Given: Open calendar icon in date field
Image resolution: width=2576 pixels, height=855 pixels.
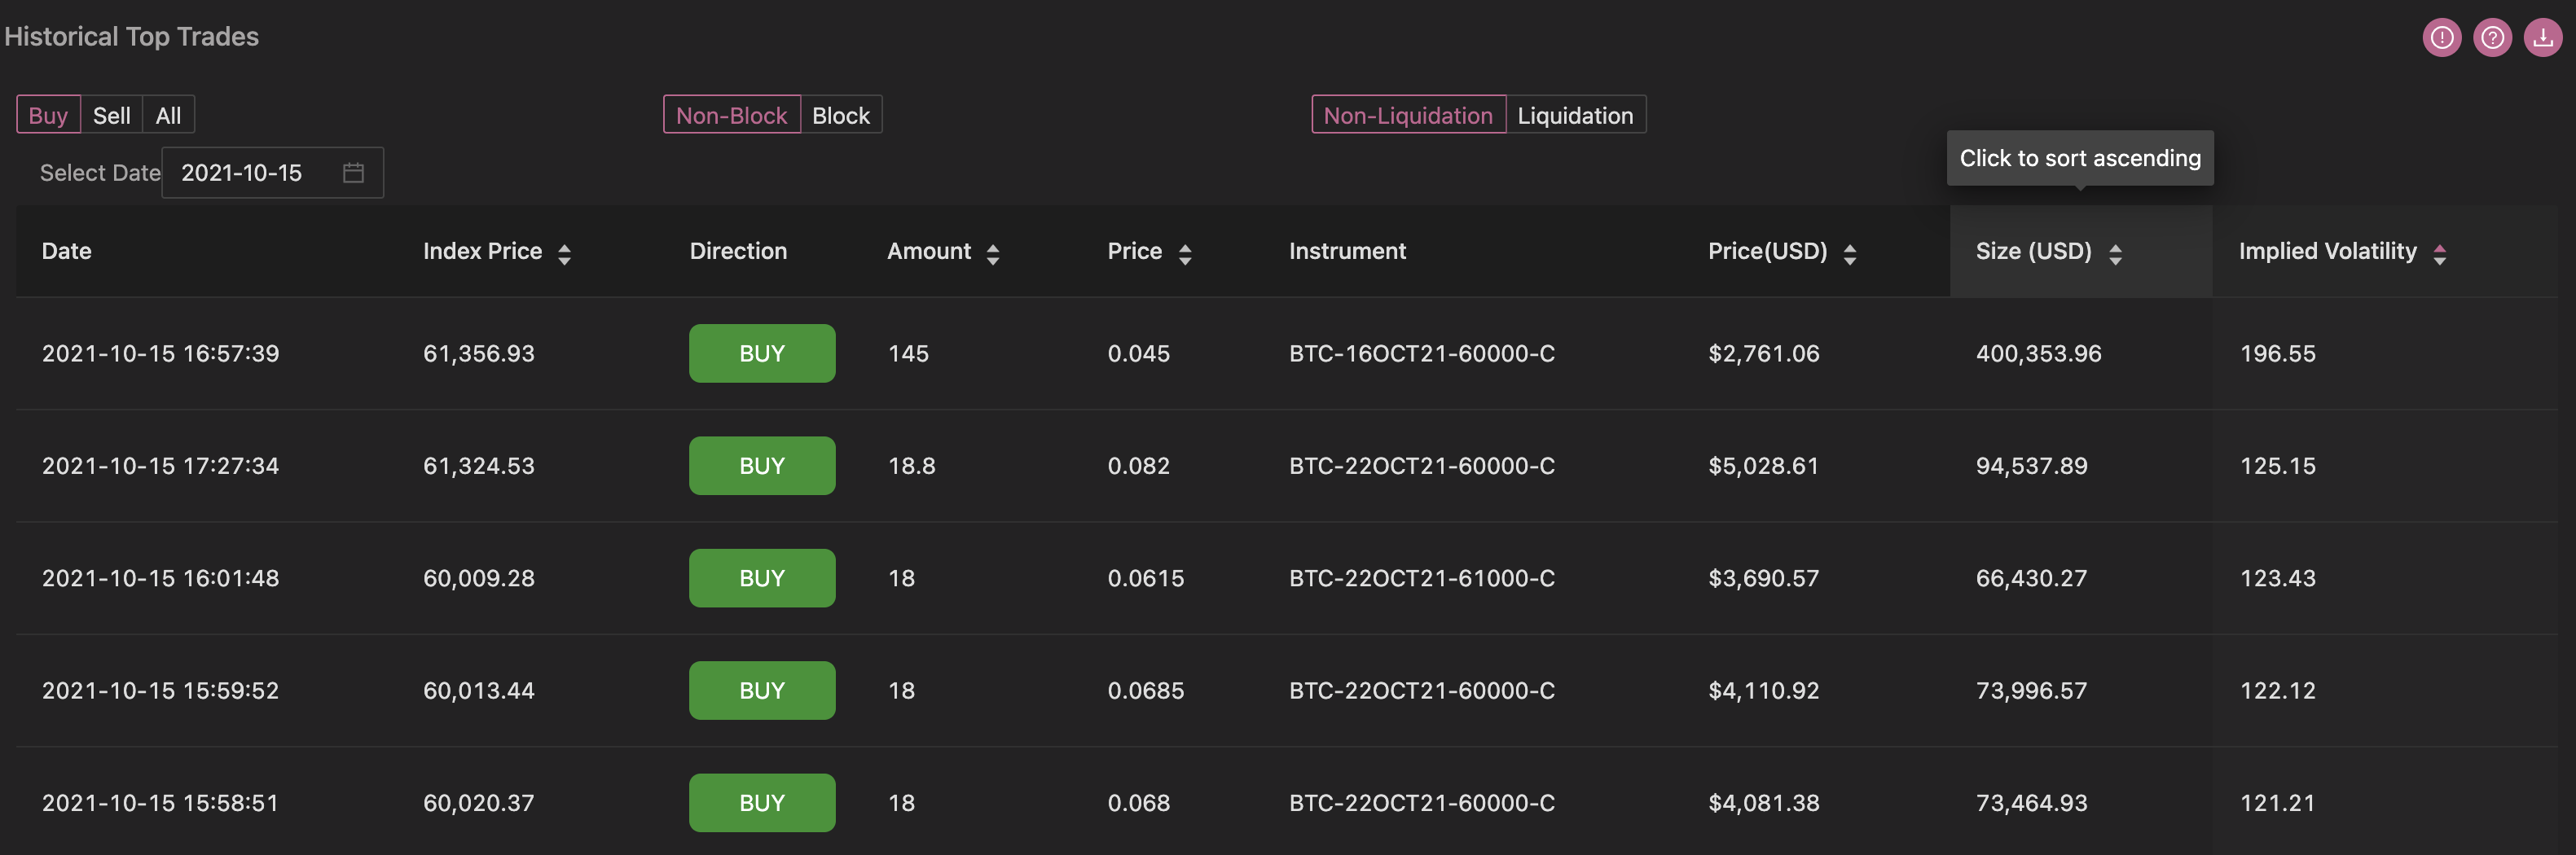Looking at the screenshot, I should [x=353, y=173].
